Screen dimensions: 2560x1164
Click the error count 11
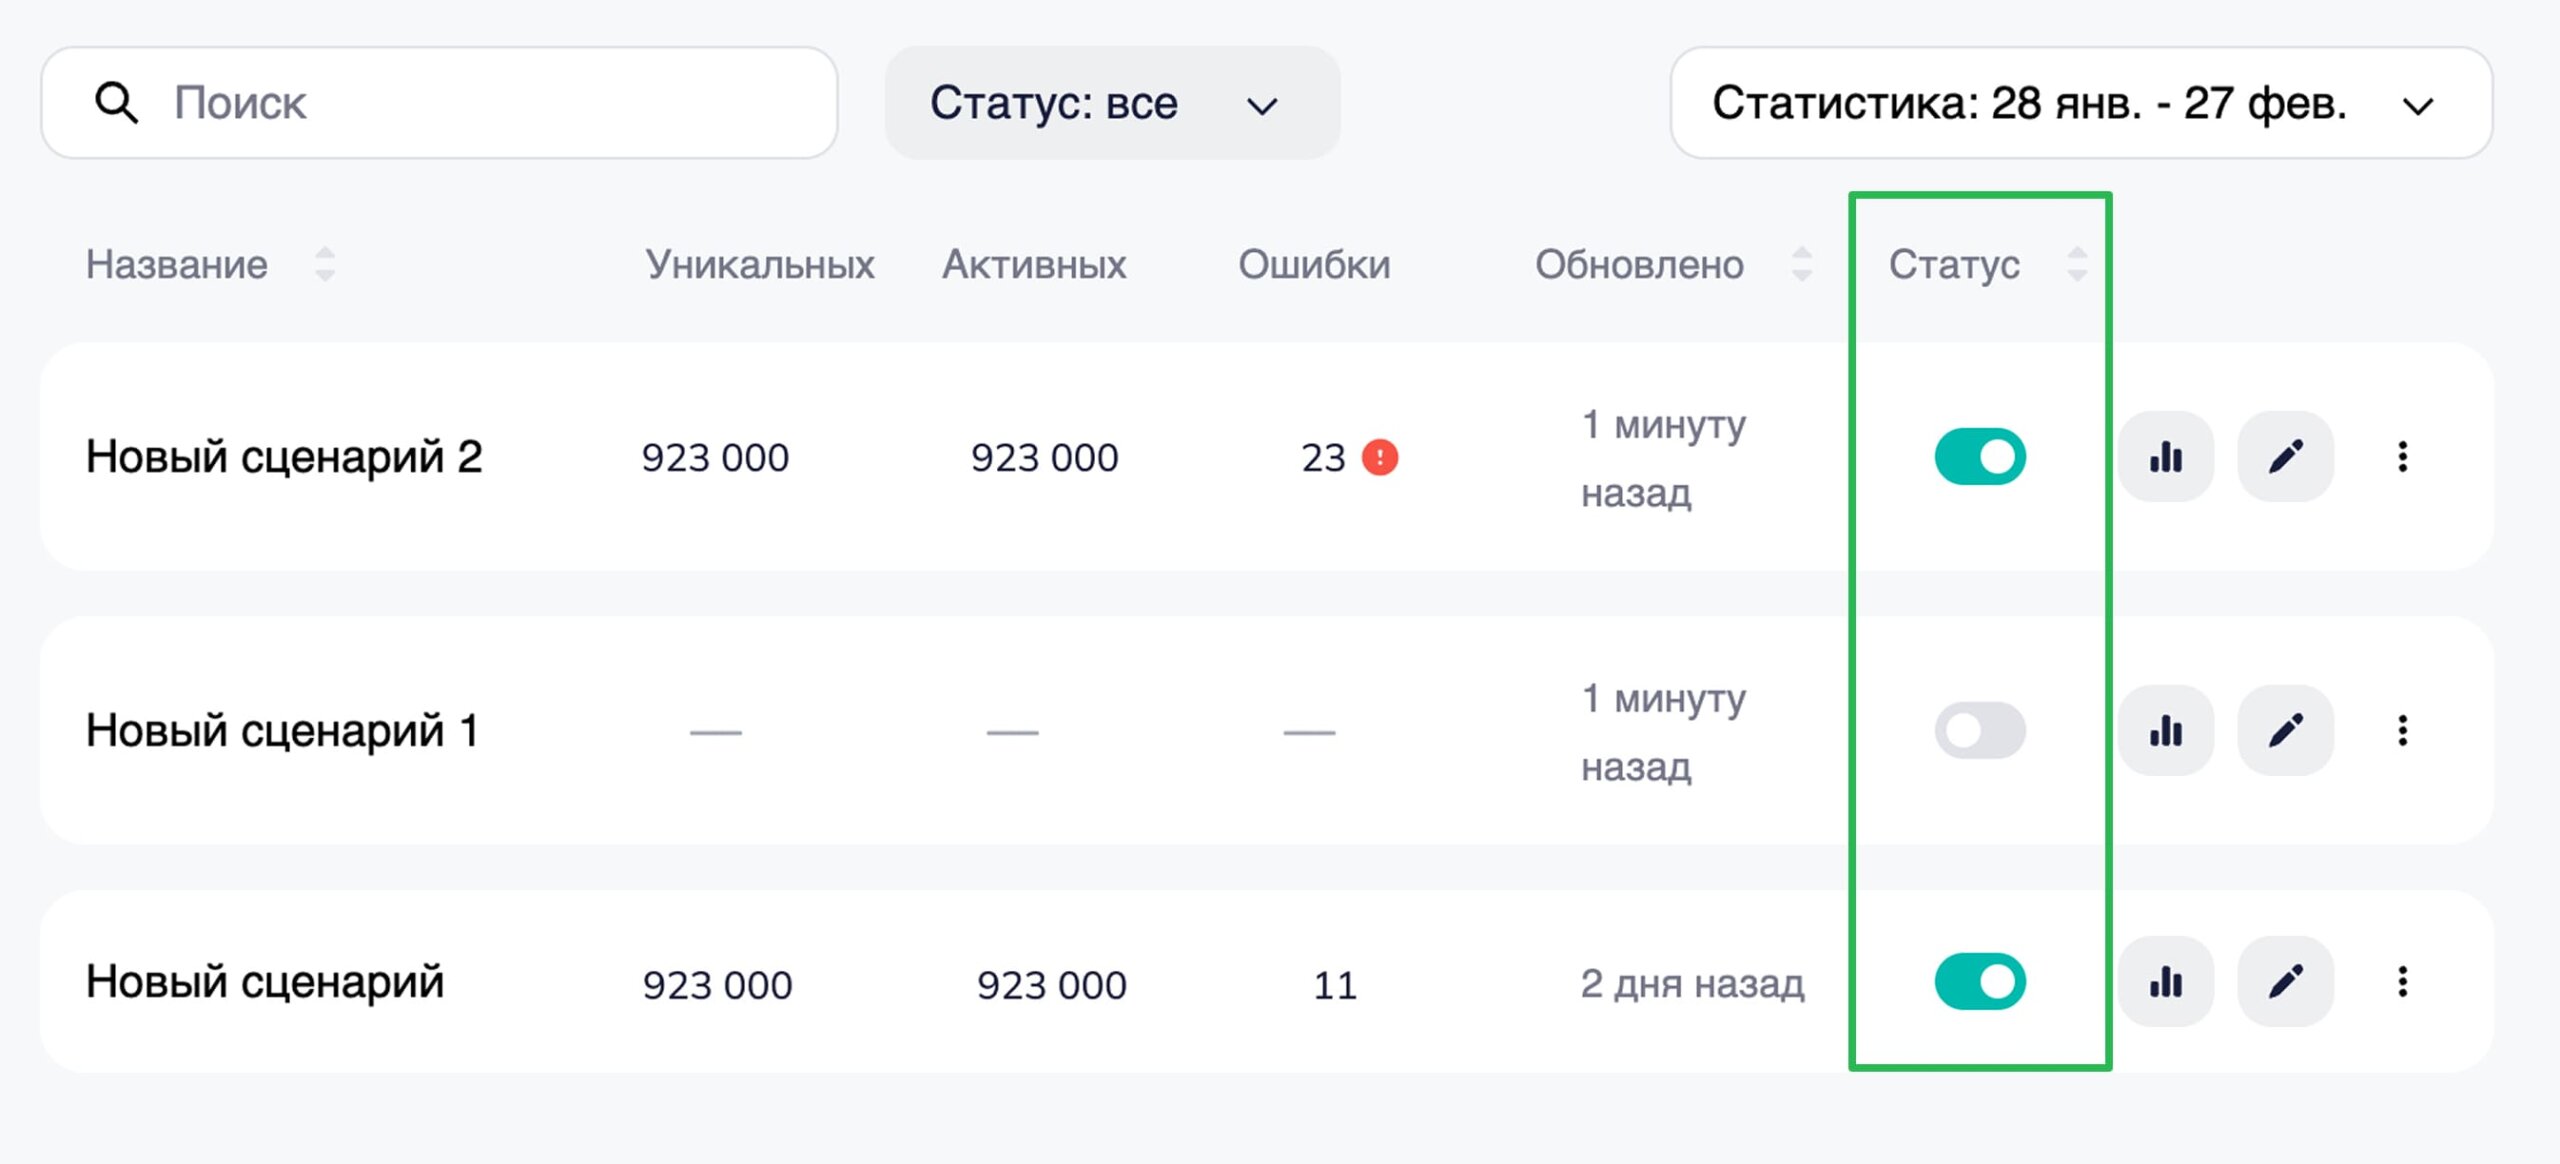tap(1335, 986)
